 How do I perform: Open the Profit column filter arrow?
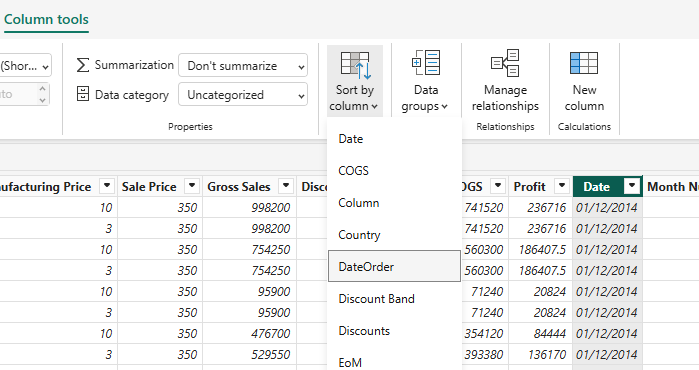562,186
